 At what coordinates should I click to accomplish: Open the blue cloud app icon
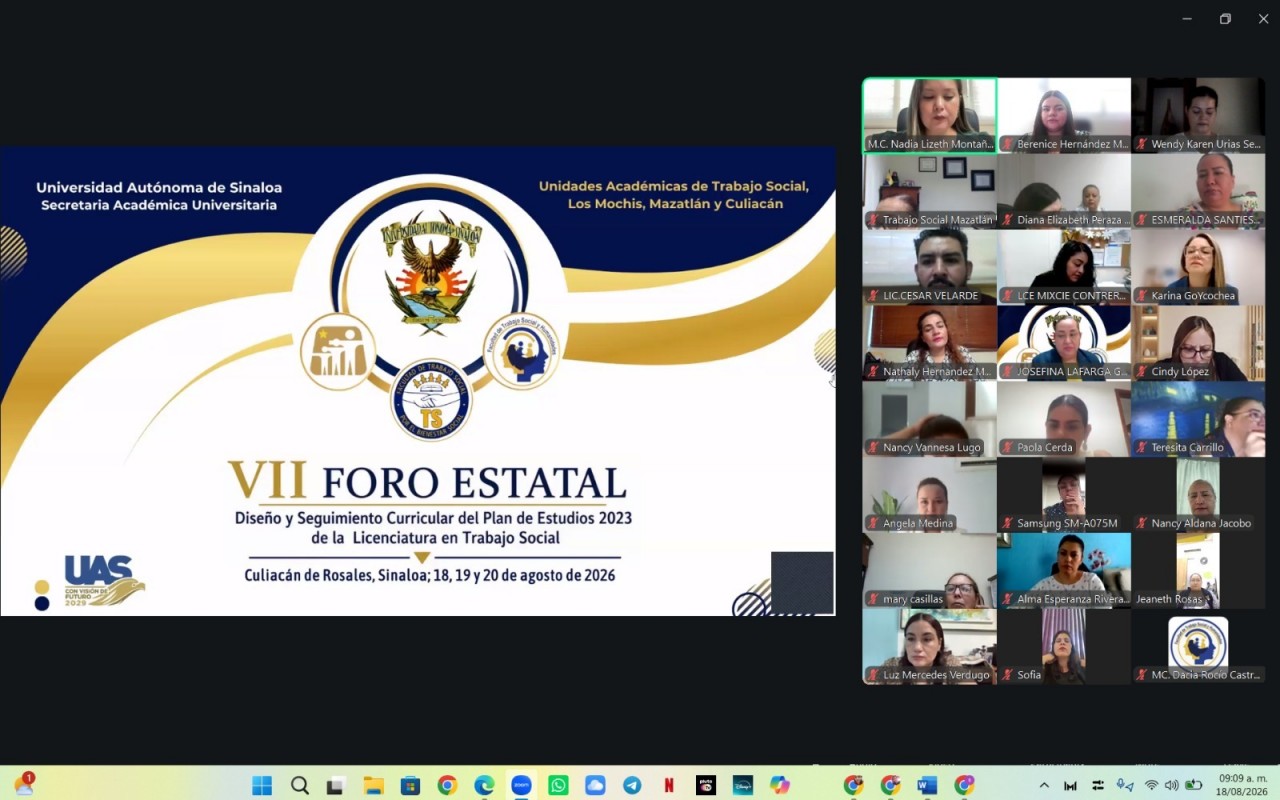click(x=595, y=785)
